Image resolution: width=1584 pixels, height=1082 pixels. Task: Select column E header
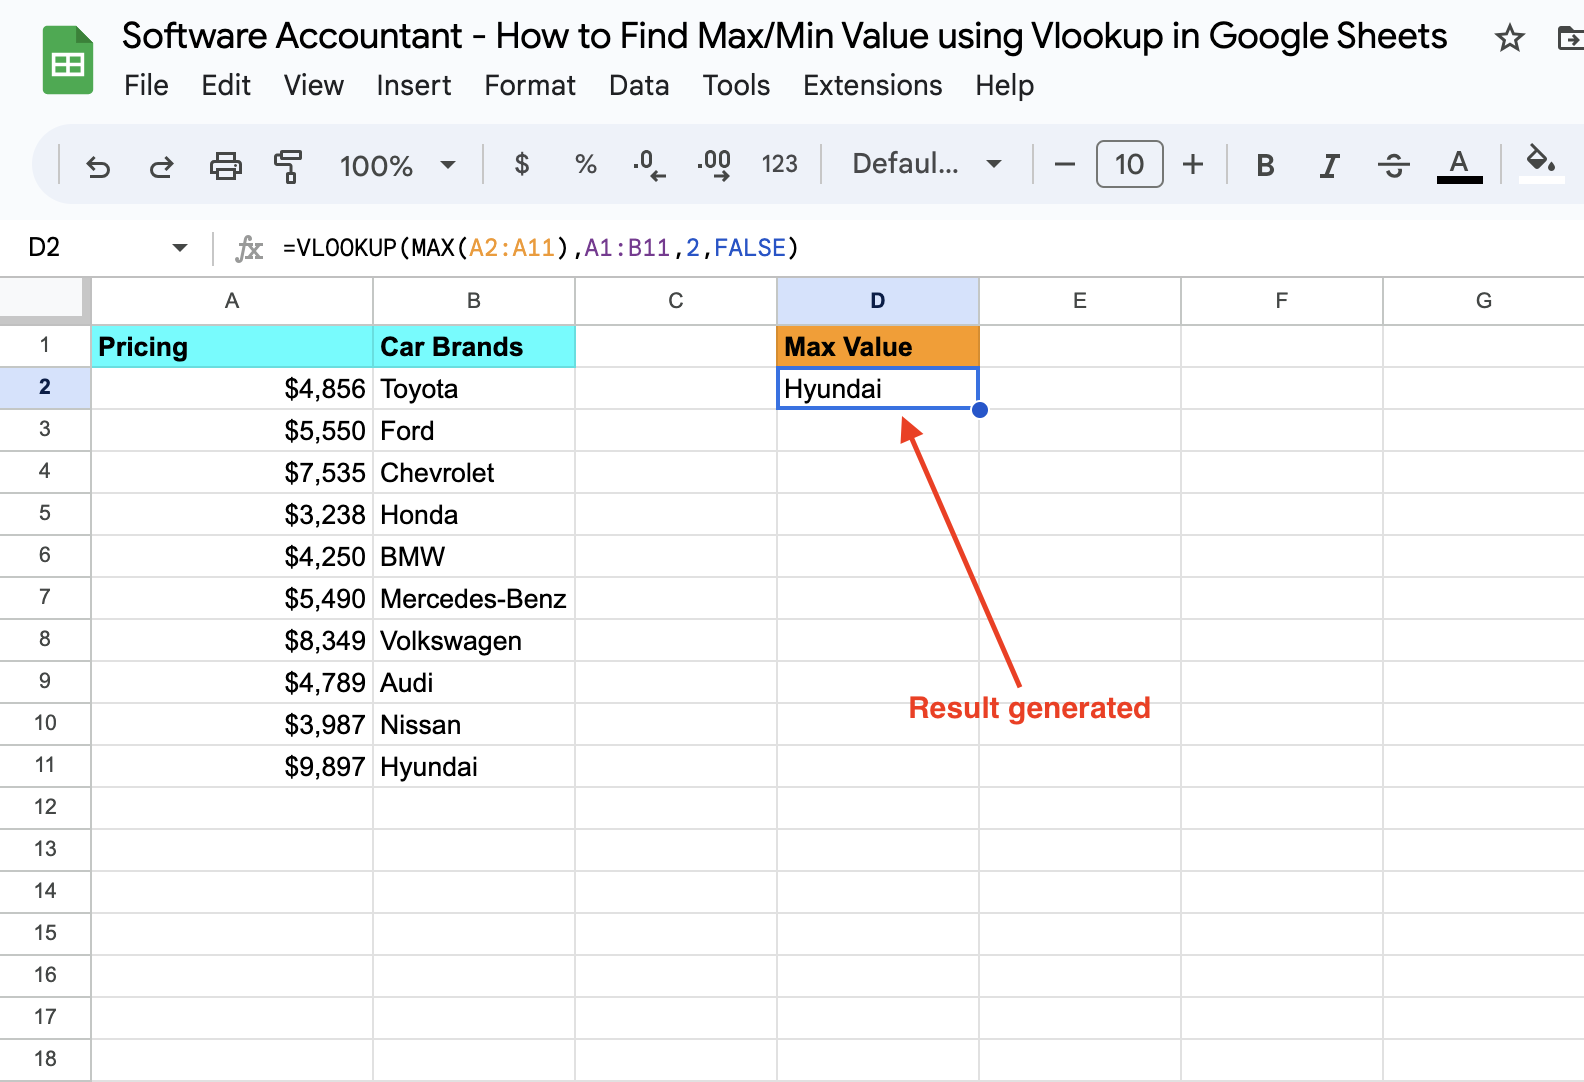1080,301
